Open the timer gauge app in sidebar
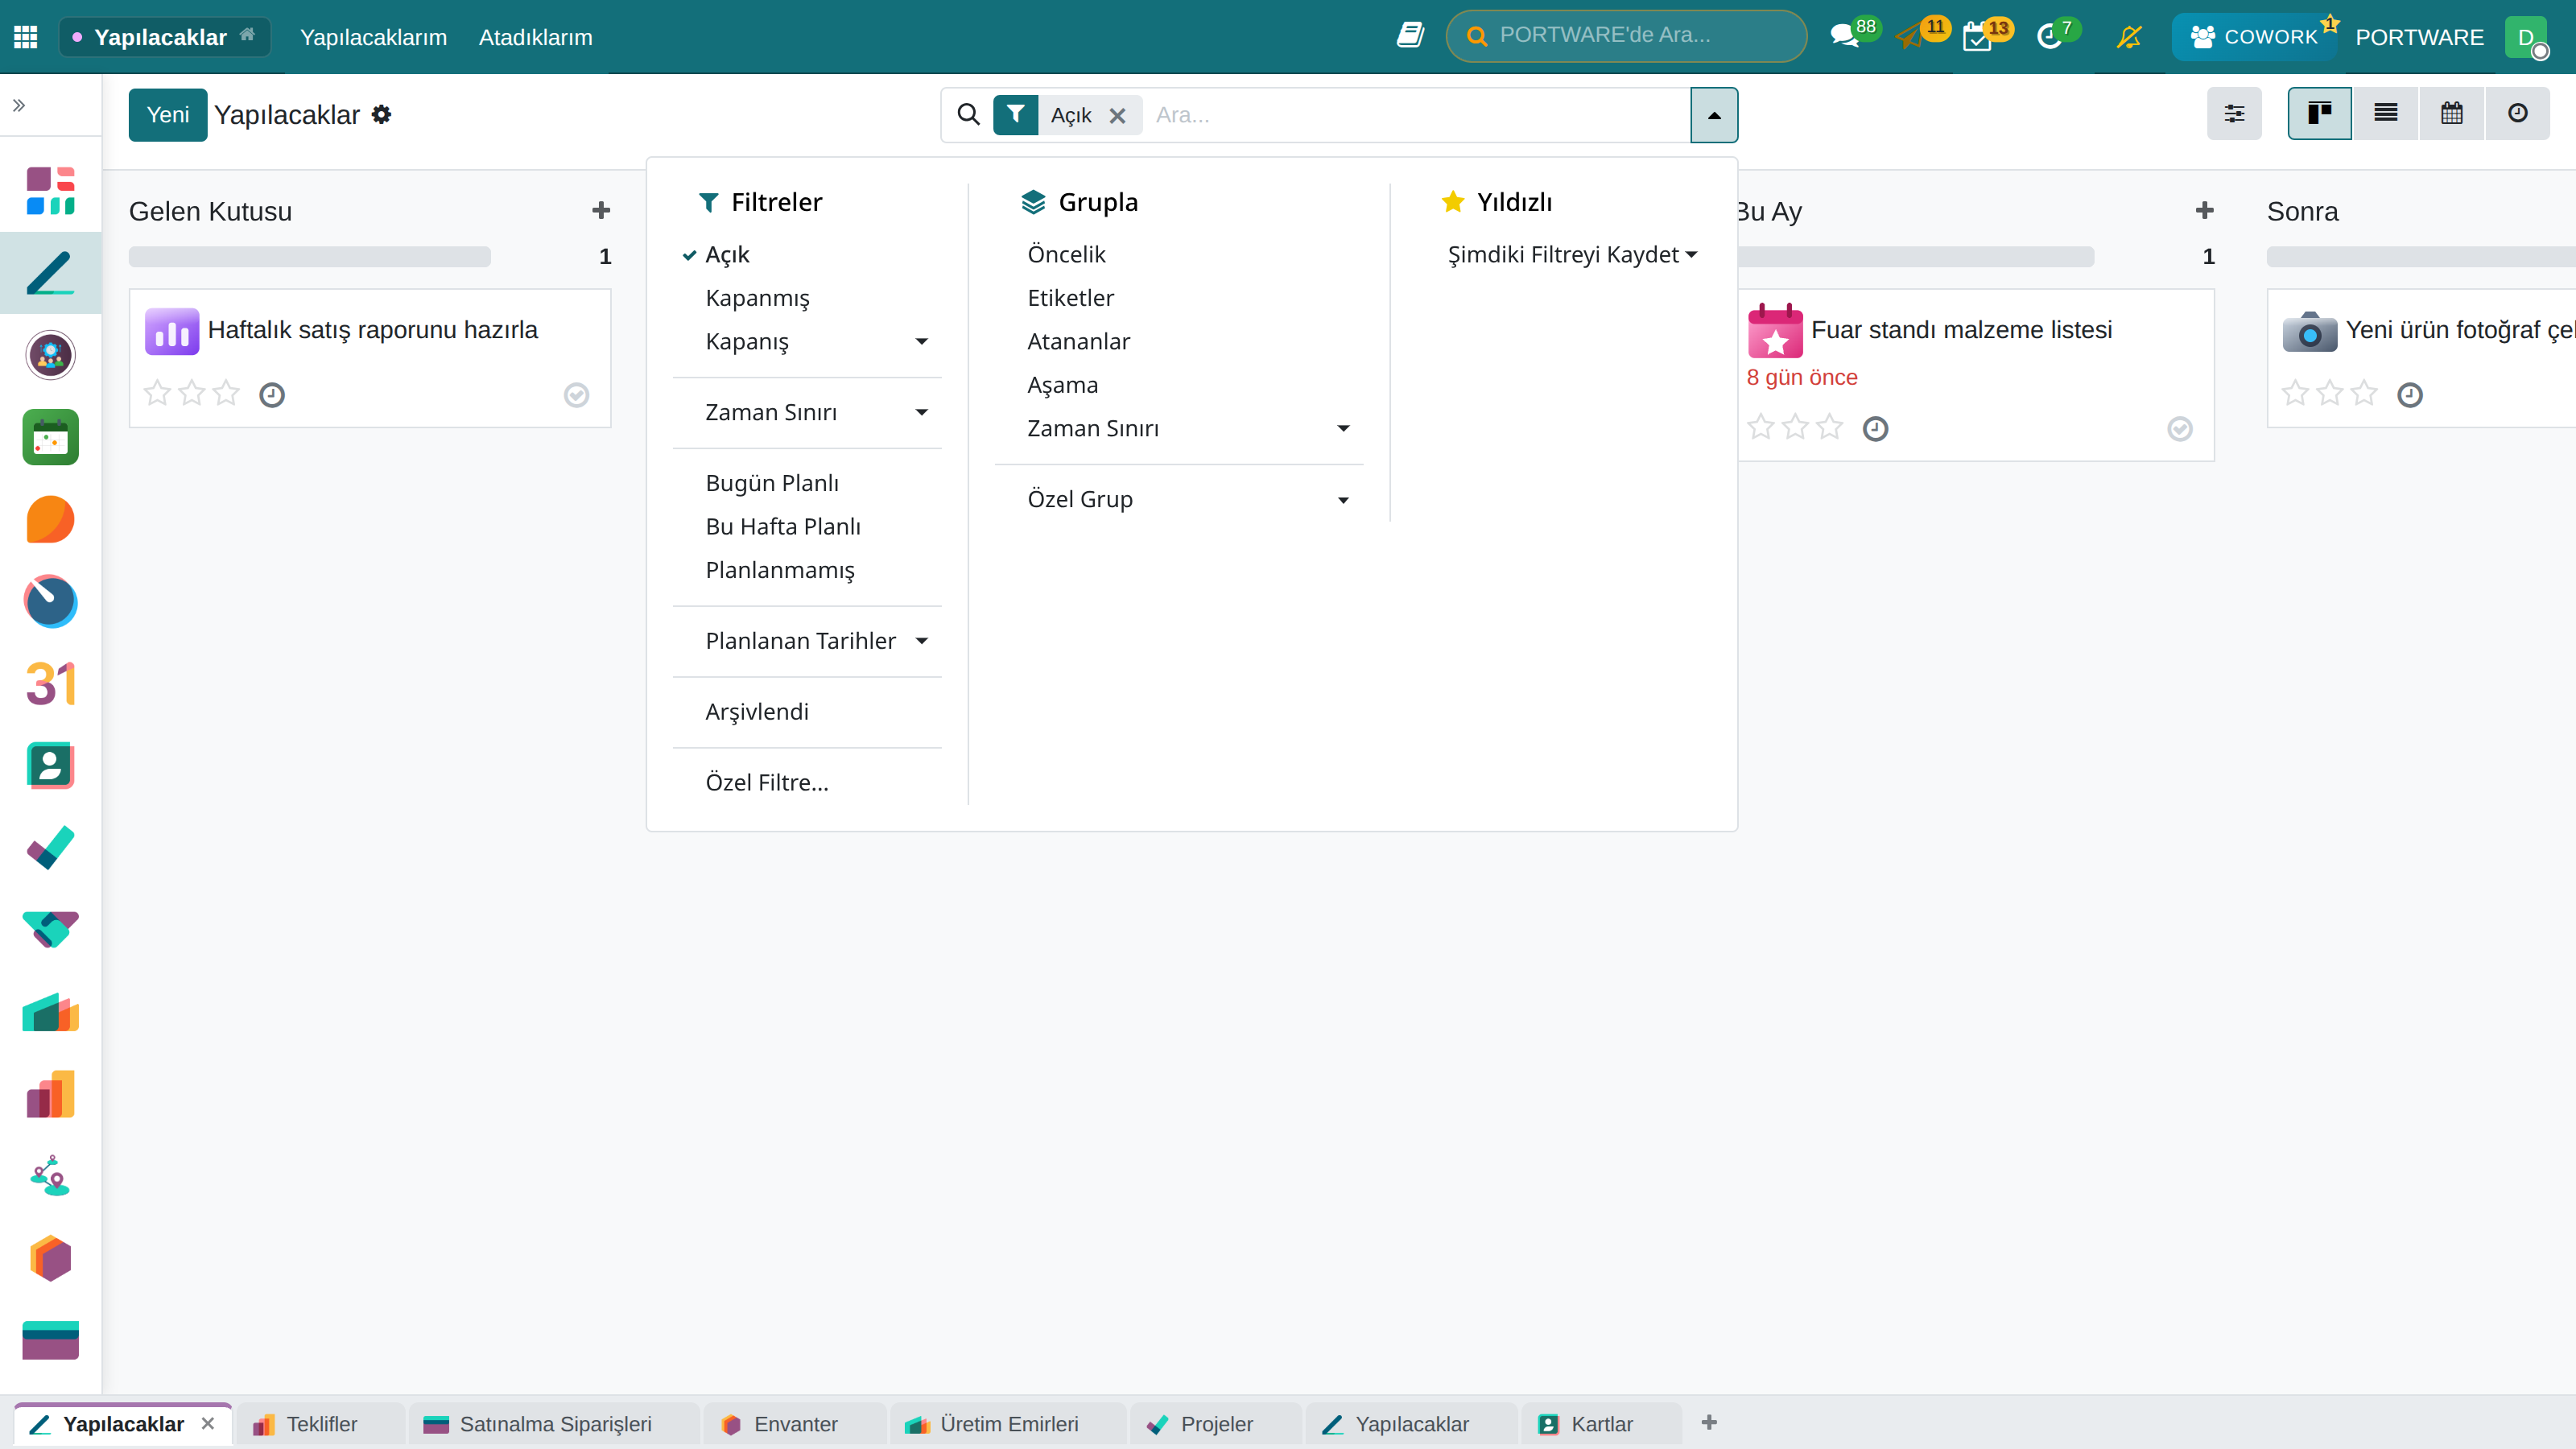The image size is (2576, 1449). point(50,602)
